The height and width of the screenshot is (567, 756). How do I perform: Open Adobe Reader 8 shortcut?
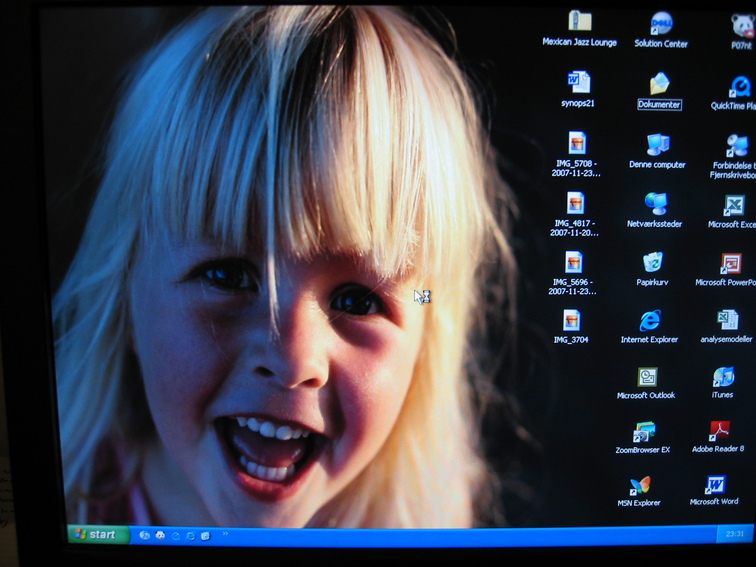coord(718,431)
